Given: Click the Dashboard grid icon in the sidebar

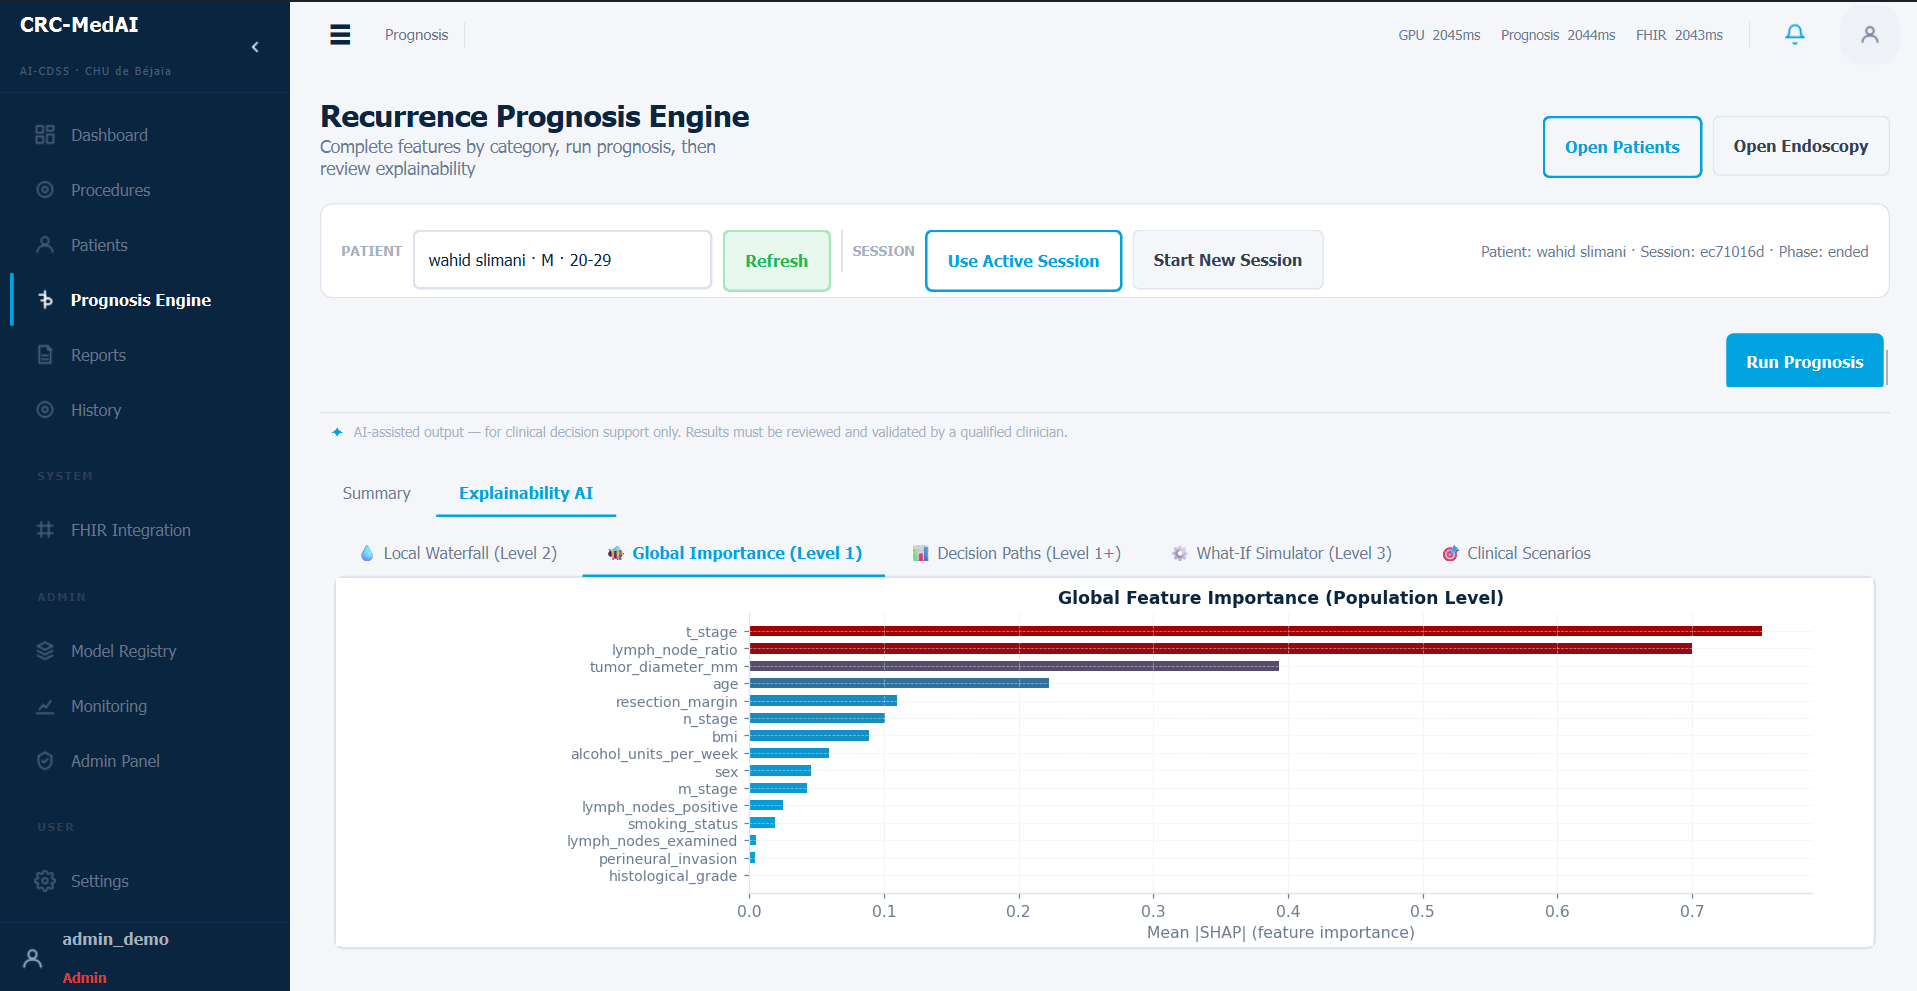Looking at the screenshot, I should coord(45,135).
